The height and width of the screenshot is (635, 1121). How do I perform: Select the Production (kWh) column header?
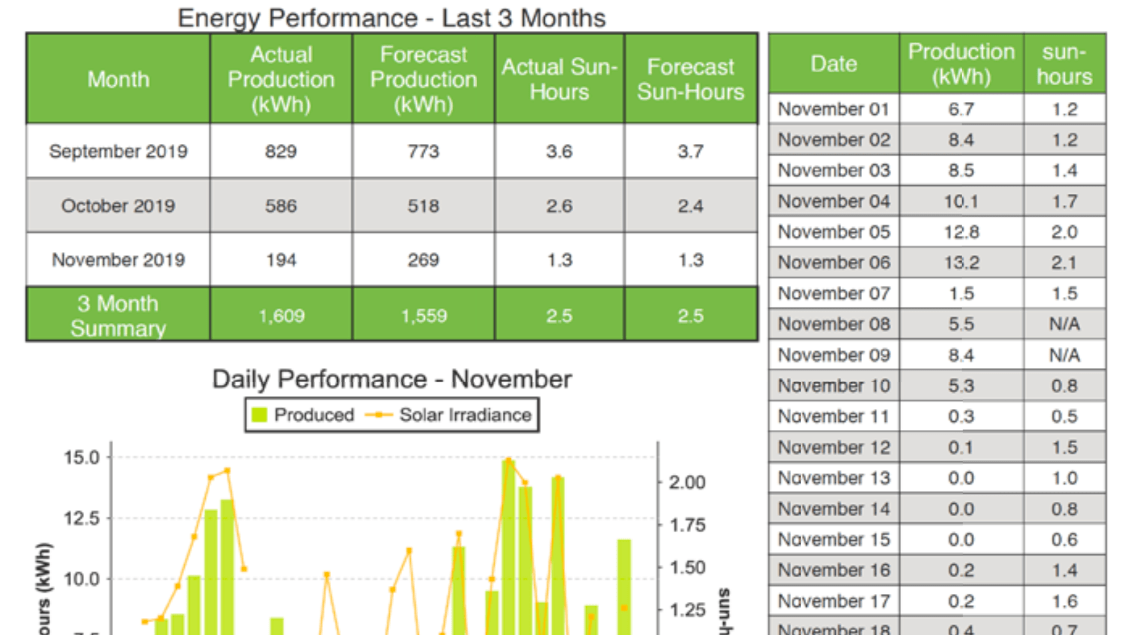pyautogui.click(x=961, y=62)
